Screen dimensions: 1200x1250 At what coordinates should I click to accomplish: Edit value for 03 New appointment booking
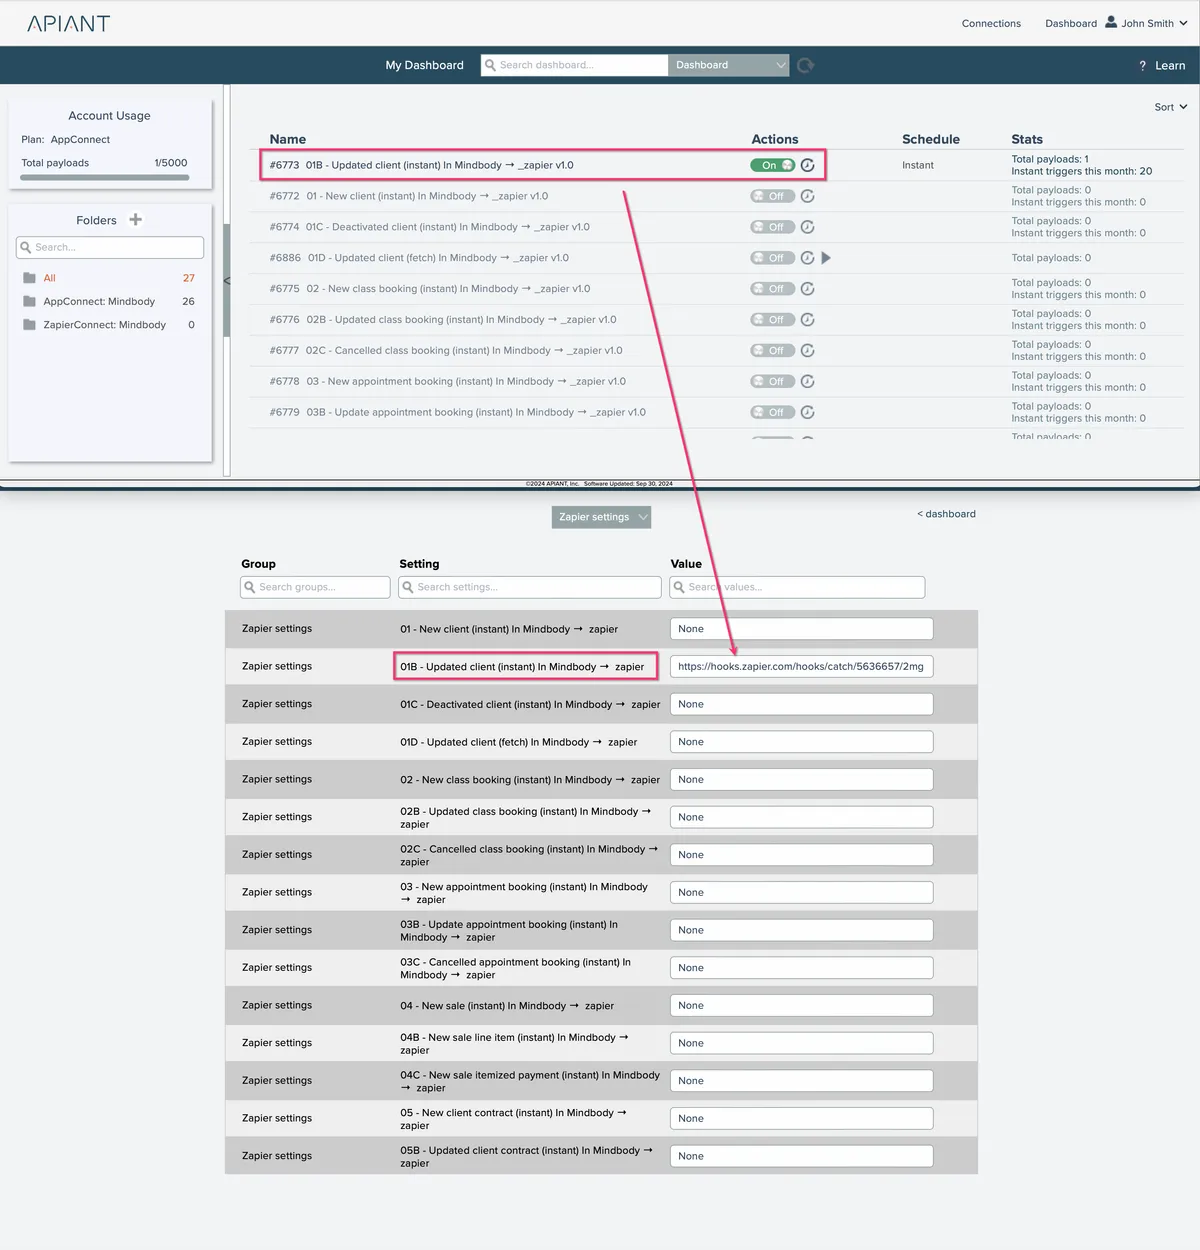coord(801,892)
